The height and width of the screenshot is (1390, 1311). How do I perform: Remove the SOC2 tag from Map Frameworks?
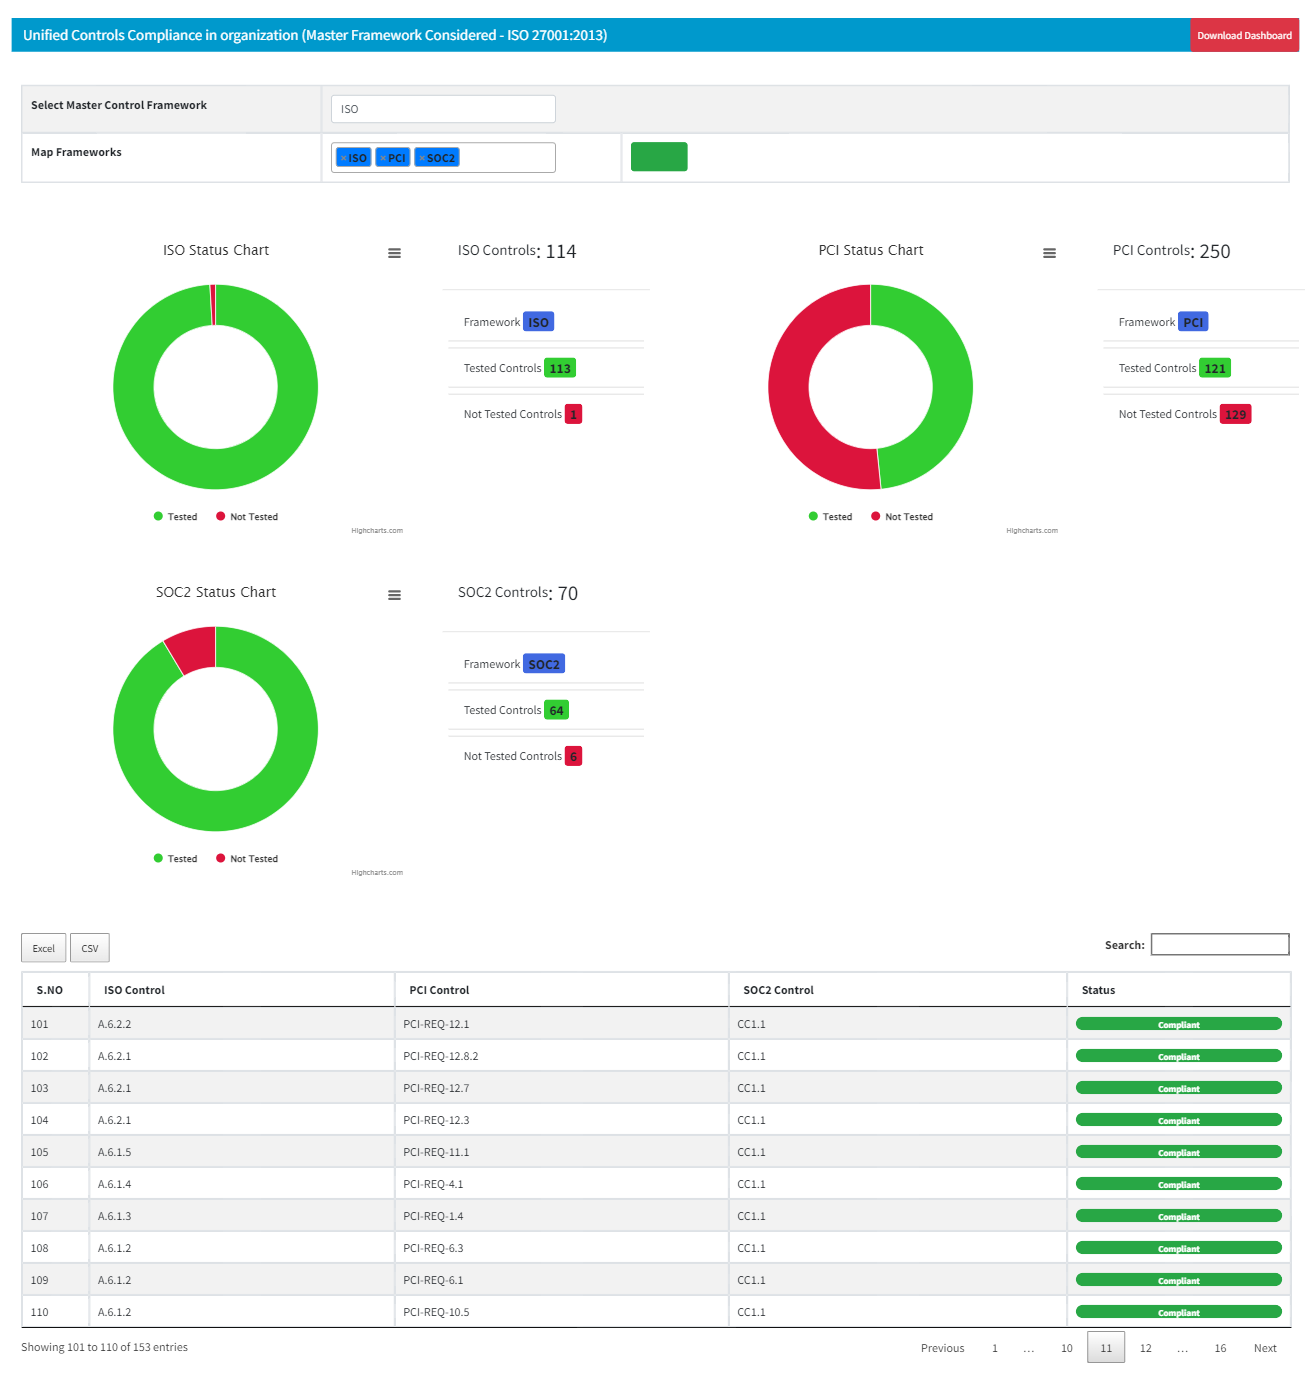(420, 157)
